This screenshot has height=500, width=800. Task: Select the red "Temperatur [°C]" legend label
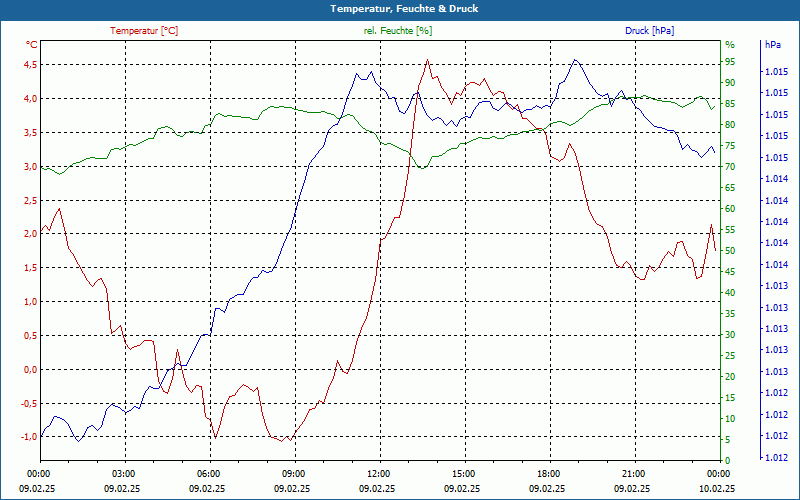[144, 31]
